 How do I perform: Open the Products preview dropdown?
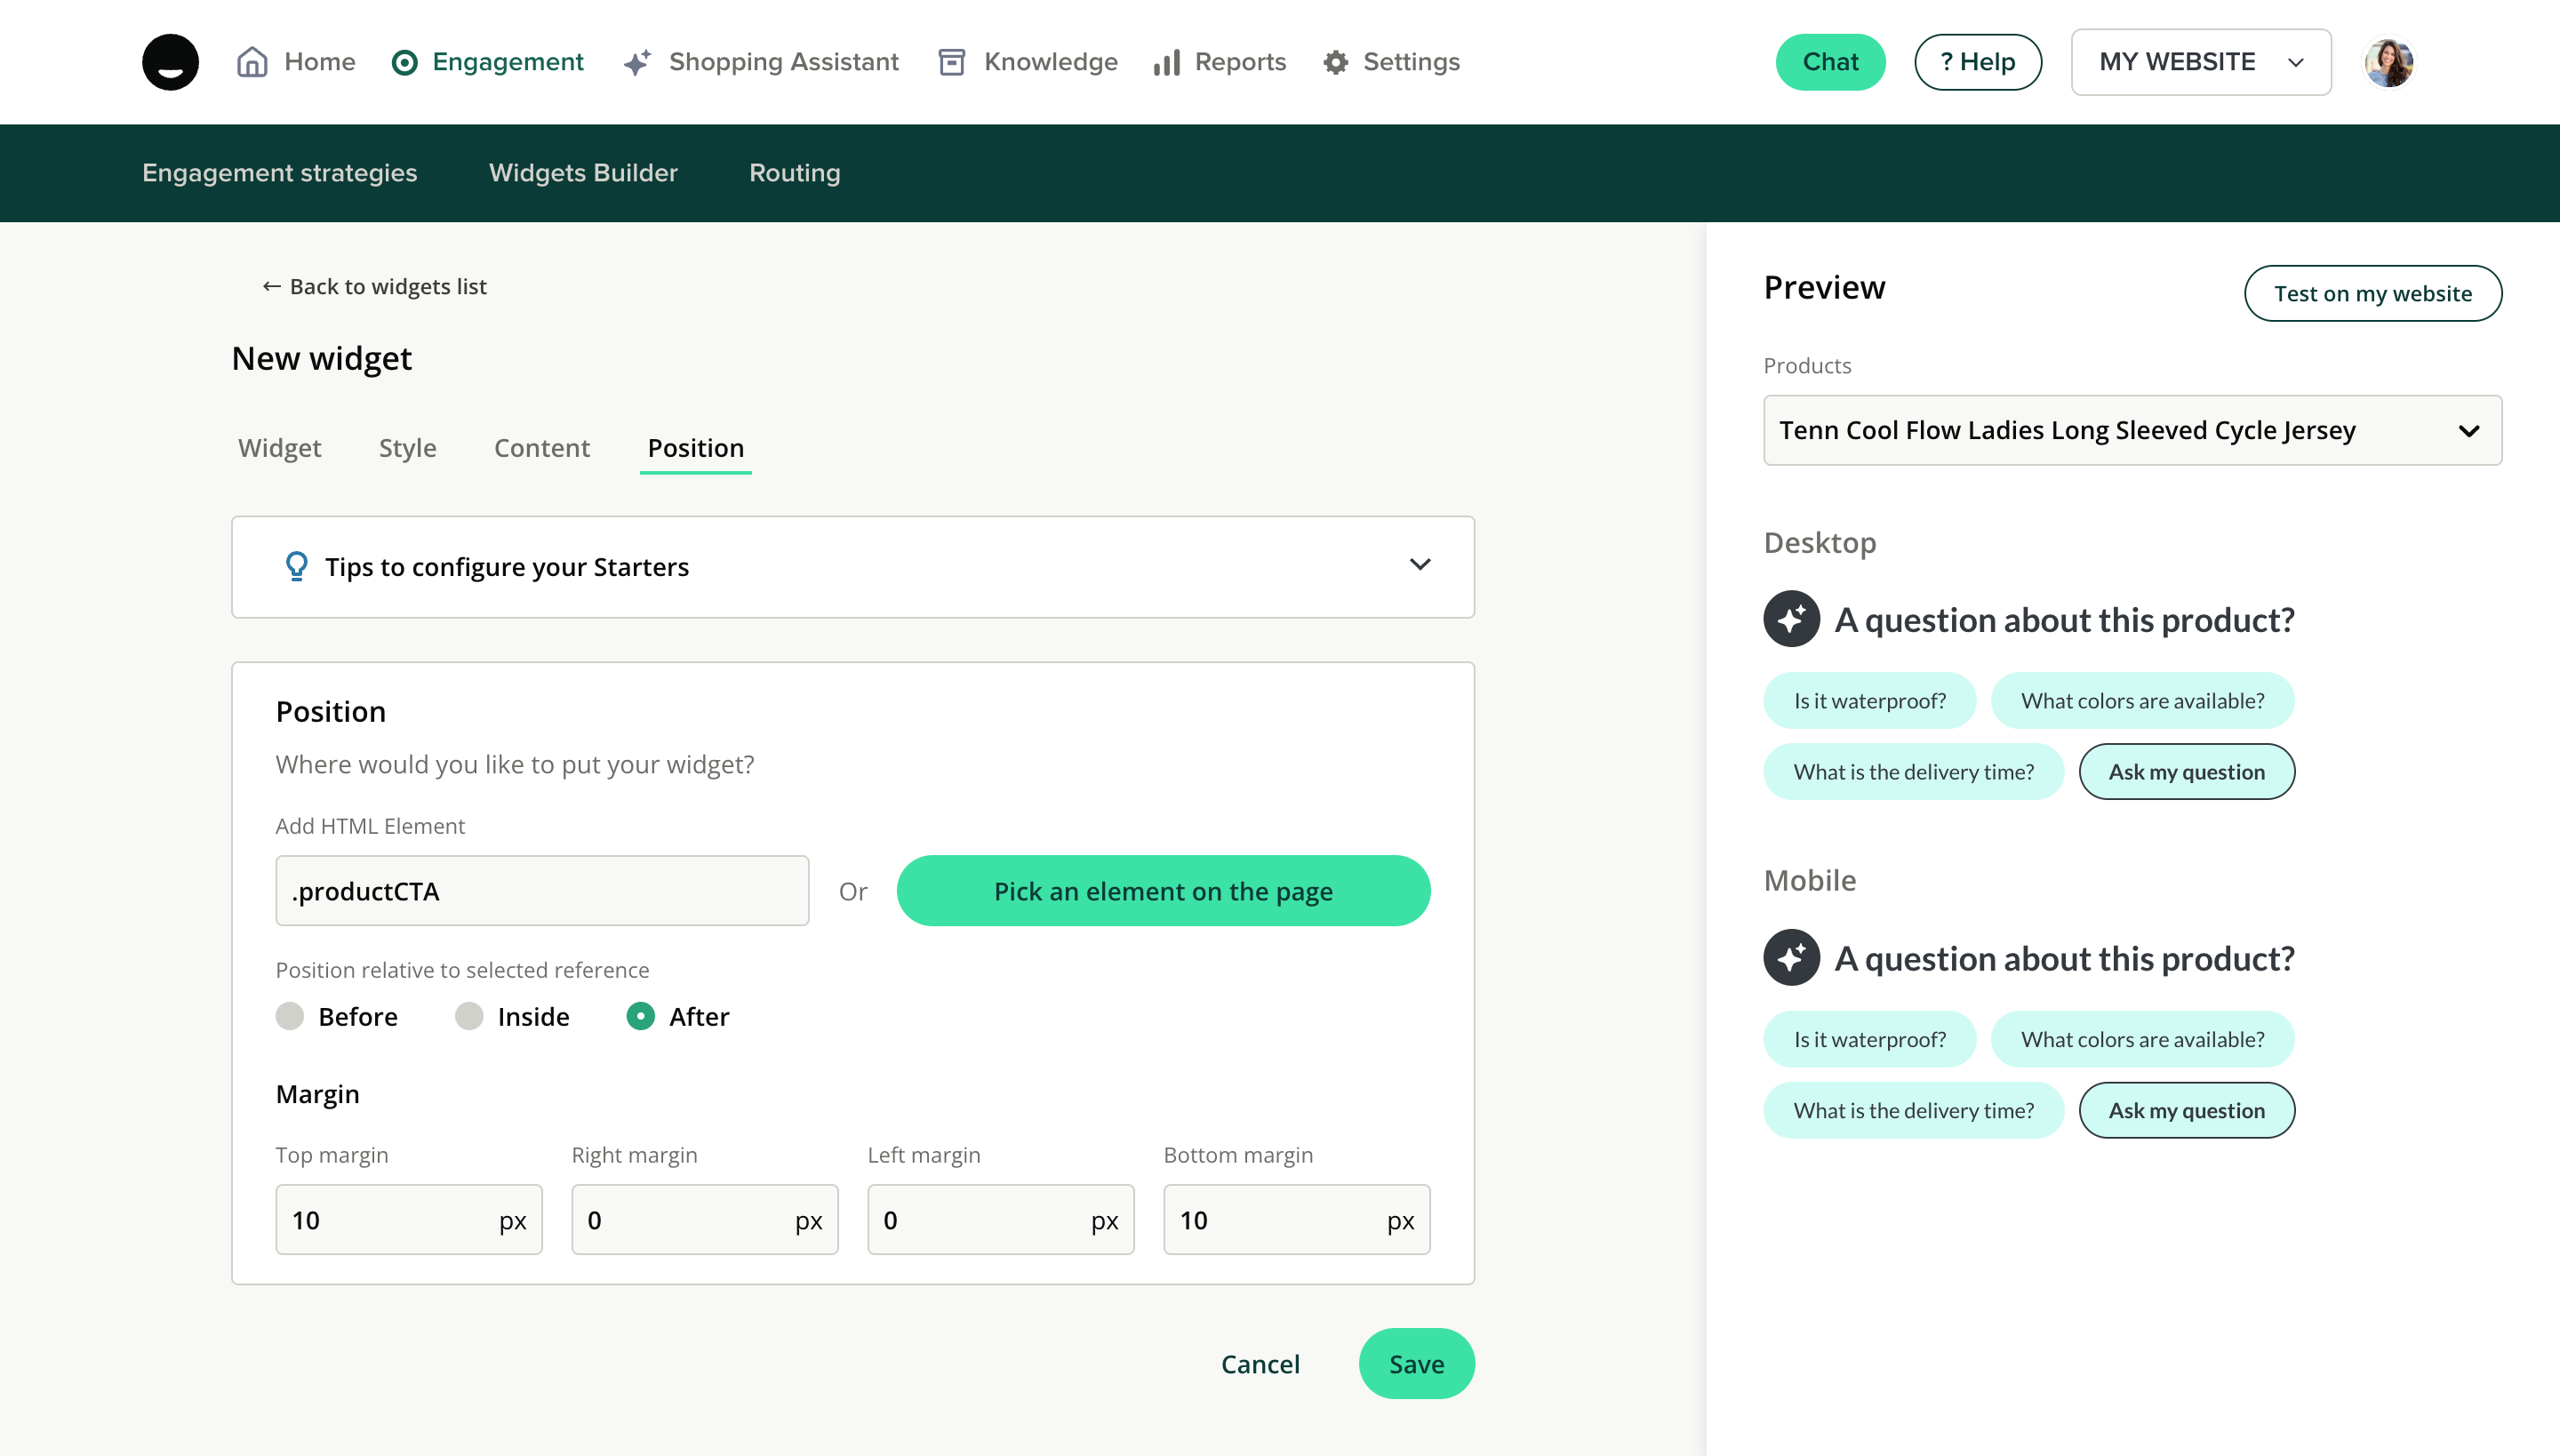pos(2132,430)
